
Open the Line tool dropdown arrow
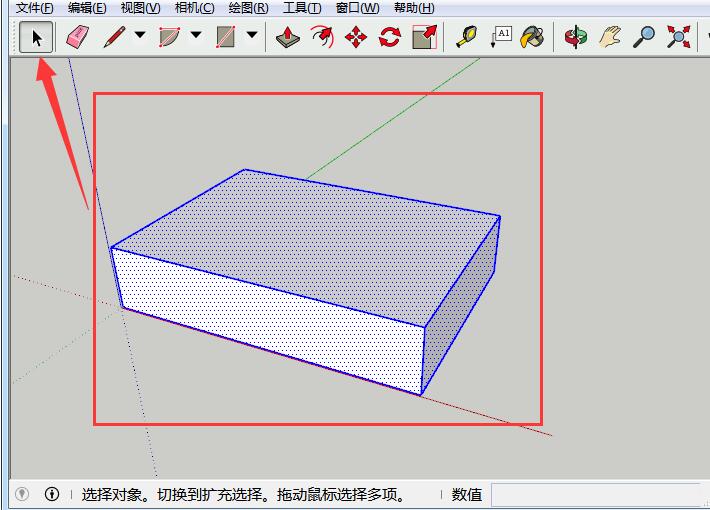click(140, 35)
